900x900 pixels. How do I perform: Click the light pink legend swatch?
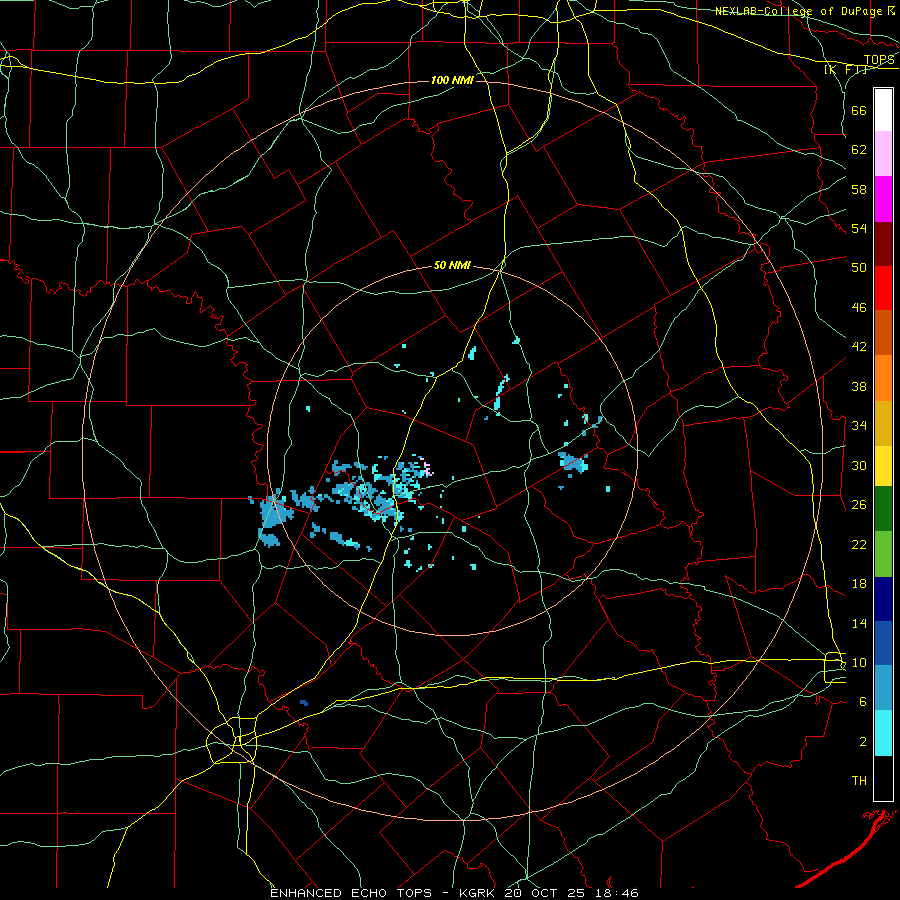click(883, 154)
